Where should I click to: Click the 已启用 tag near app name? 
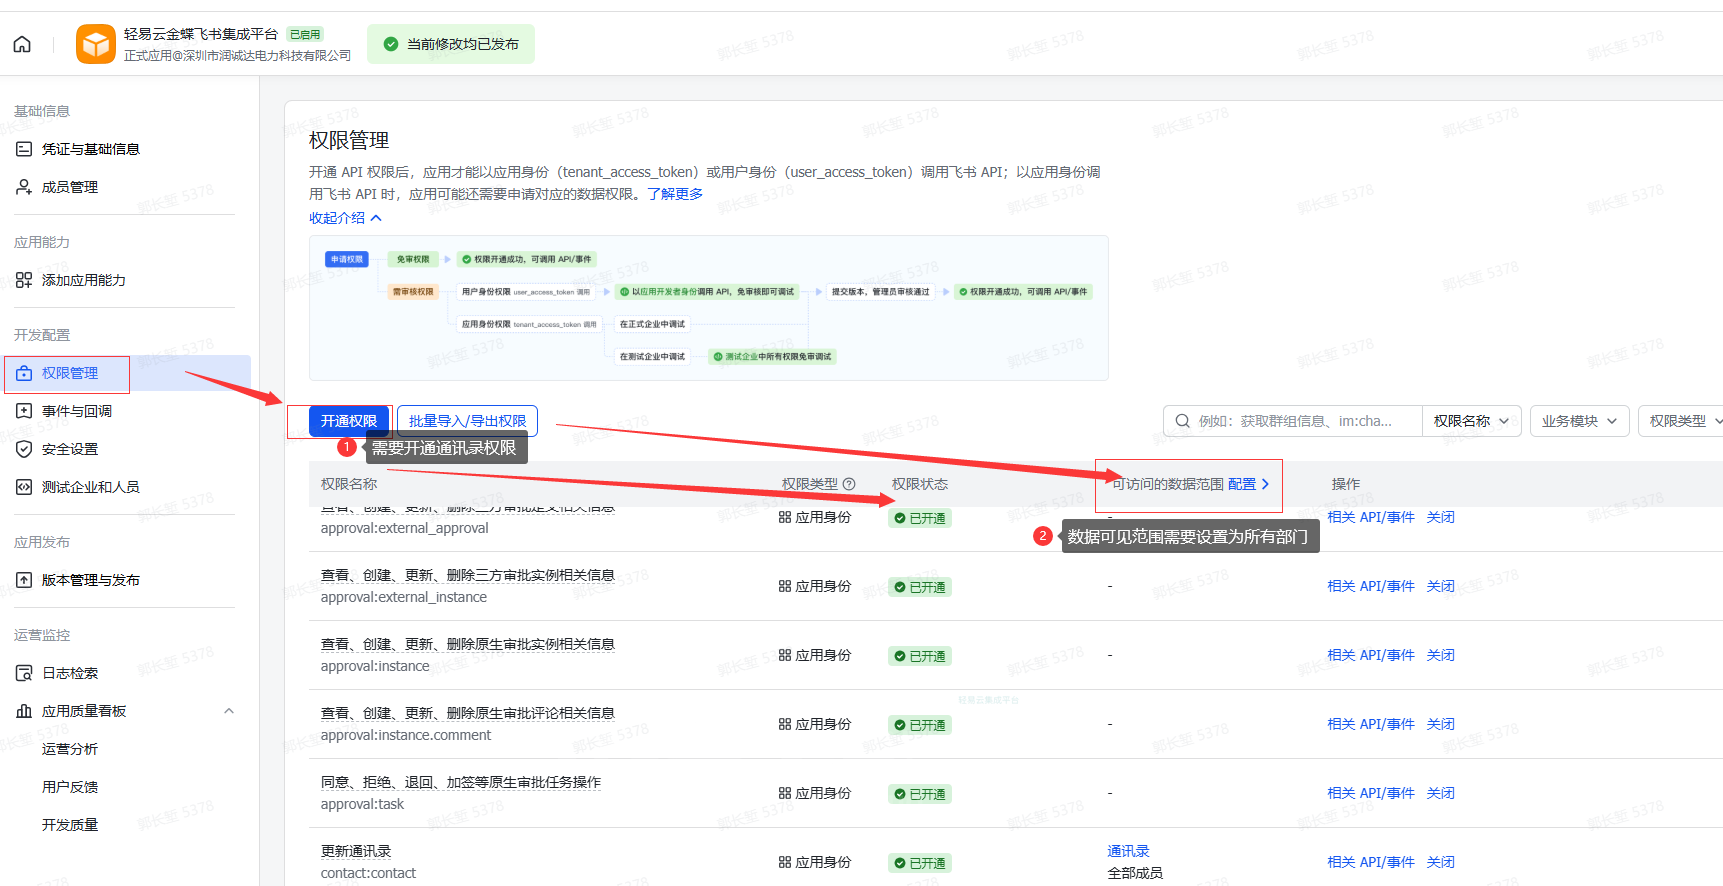tap(305, 34)
